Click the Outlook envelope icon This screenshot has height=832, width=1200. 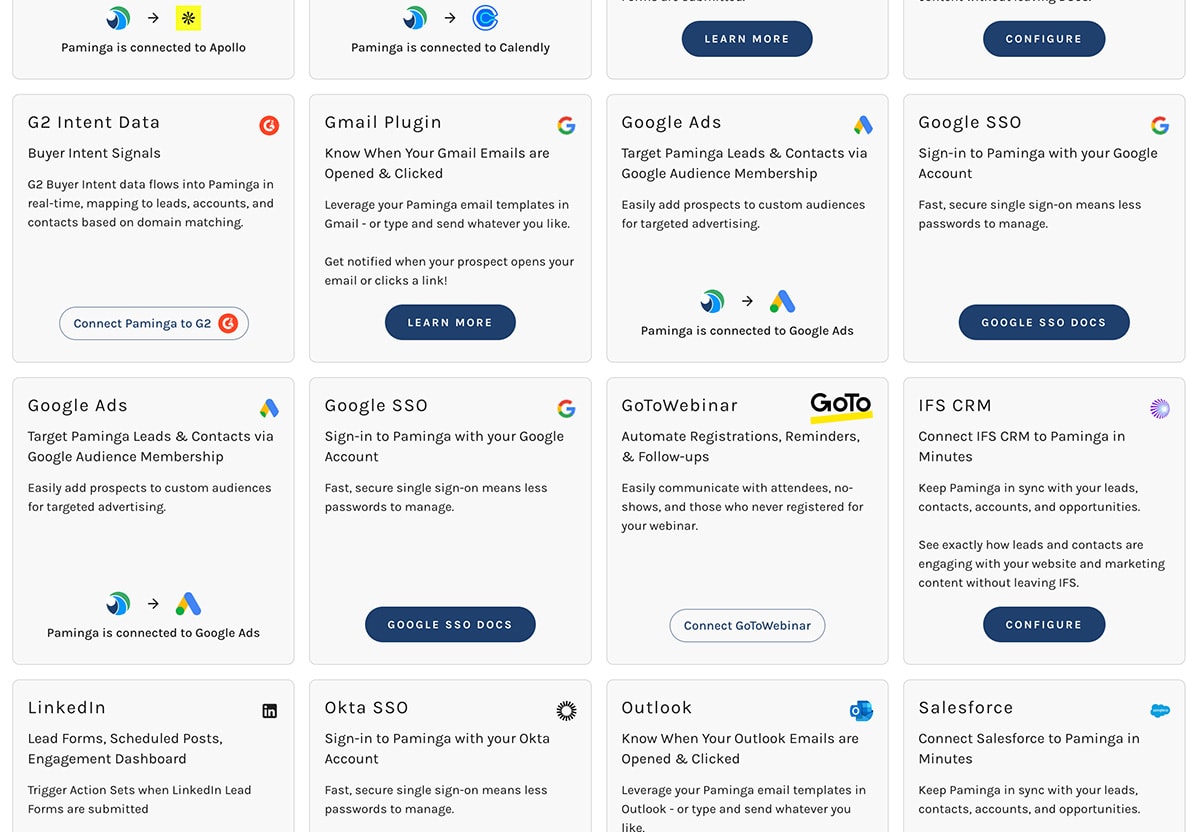[861, 710]
